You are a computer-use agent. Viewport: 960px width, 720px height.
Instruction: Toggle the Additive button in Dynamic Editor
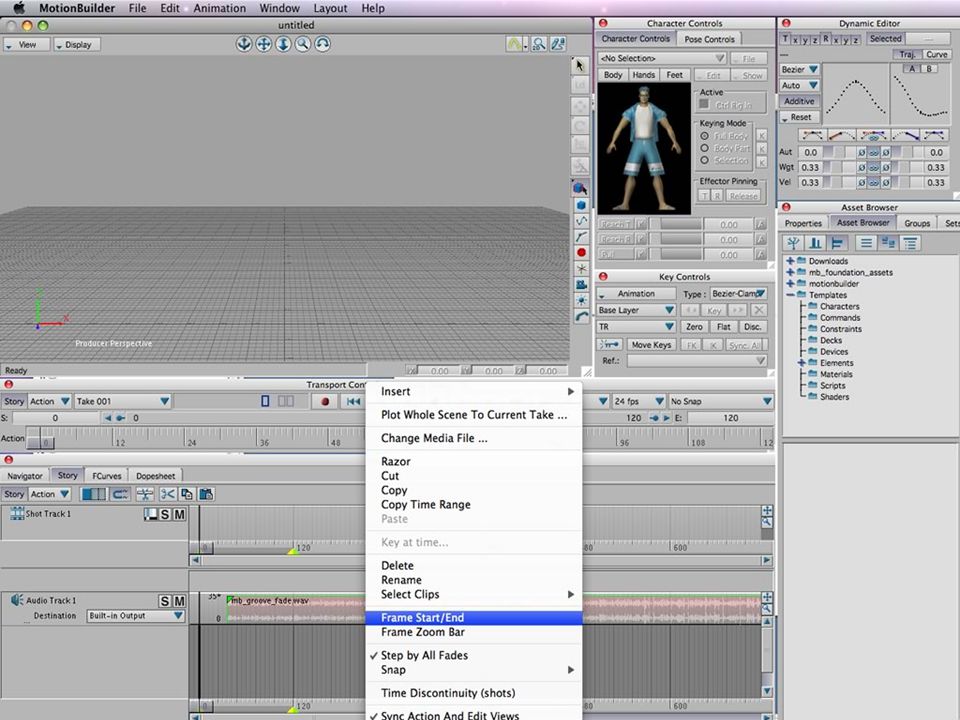coord(799,101)
